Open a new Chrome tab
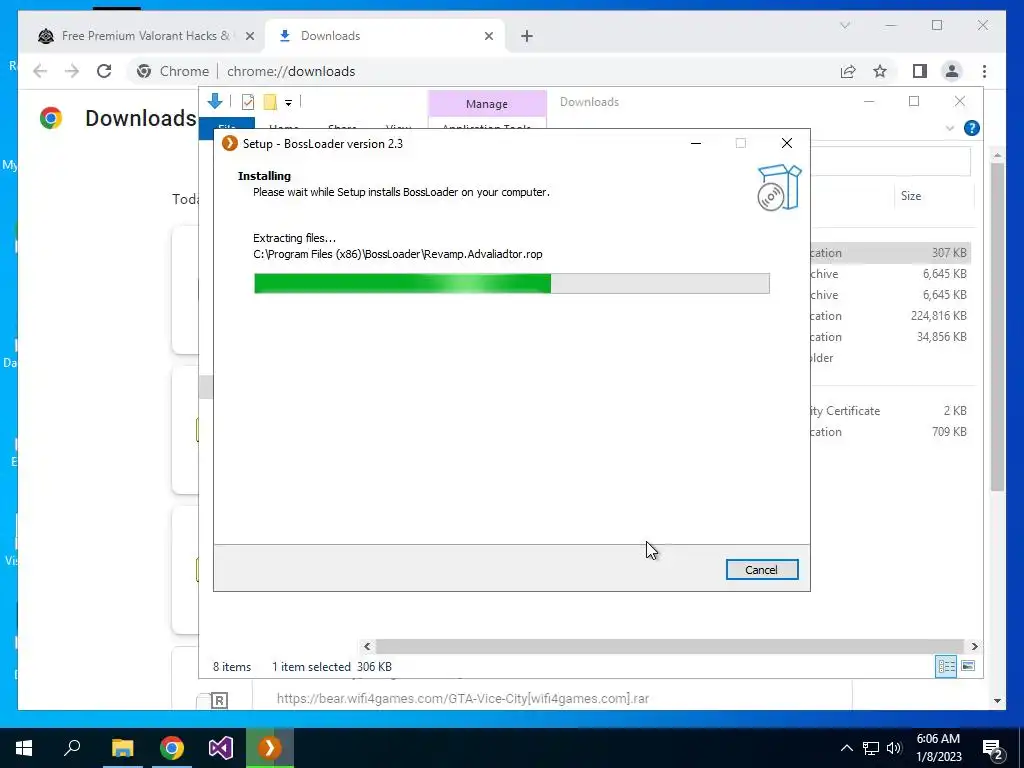This screenshot has height=768, width=1024. 527,37
